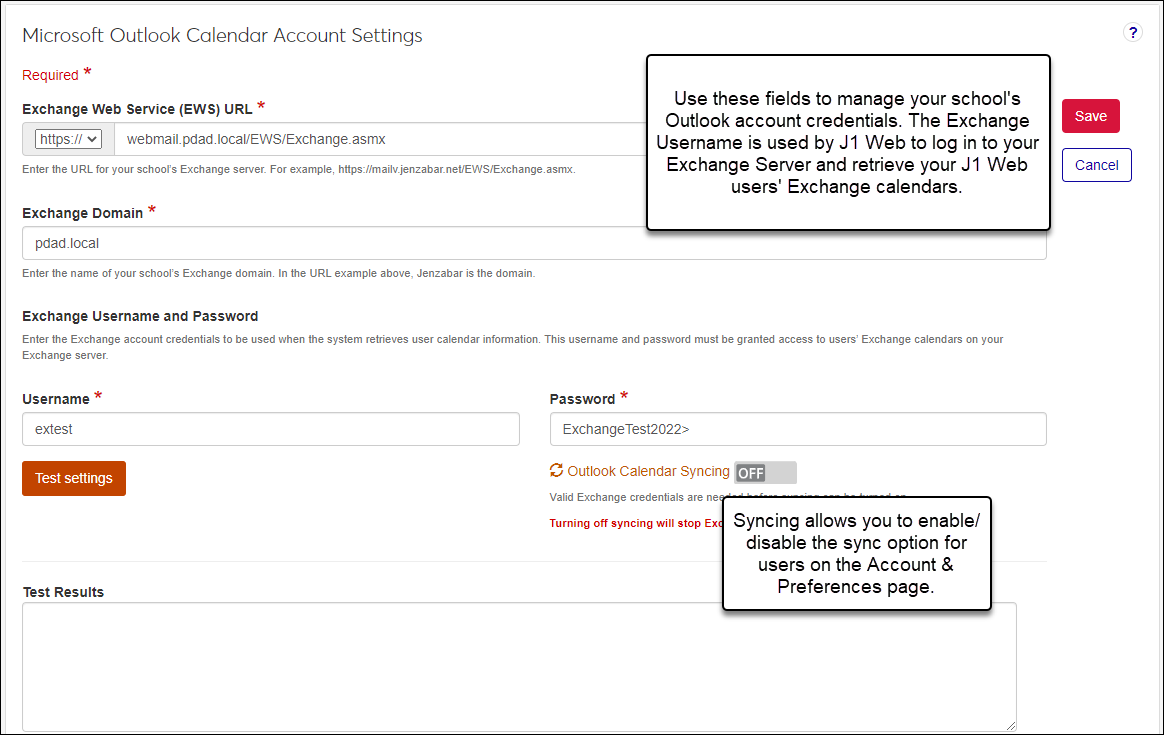Click the Microsoft Outlook Calendar Account Settings heading
The width and height of the screenshot is (1164, 735).
[x=222, y=36]
